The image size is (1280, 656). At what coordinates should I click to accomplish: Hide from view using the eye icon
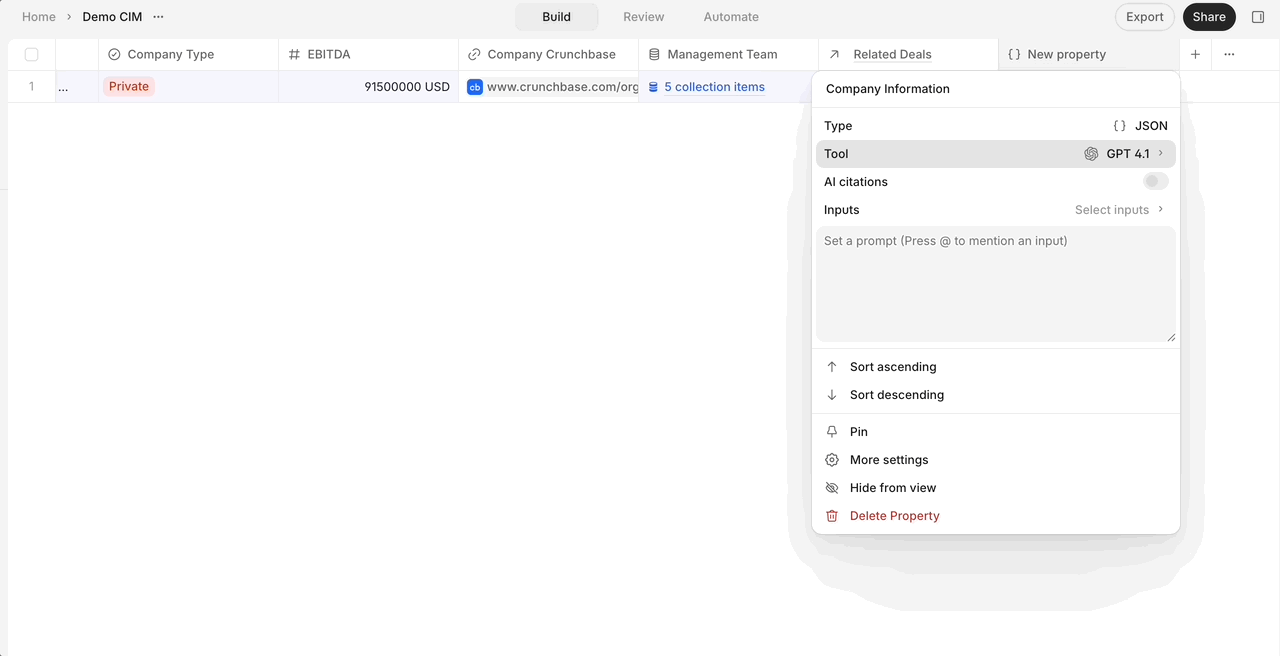(831, 488)
